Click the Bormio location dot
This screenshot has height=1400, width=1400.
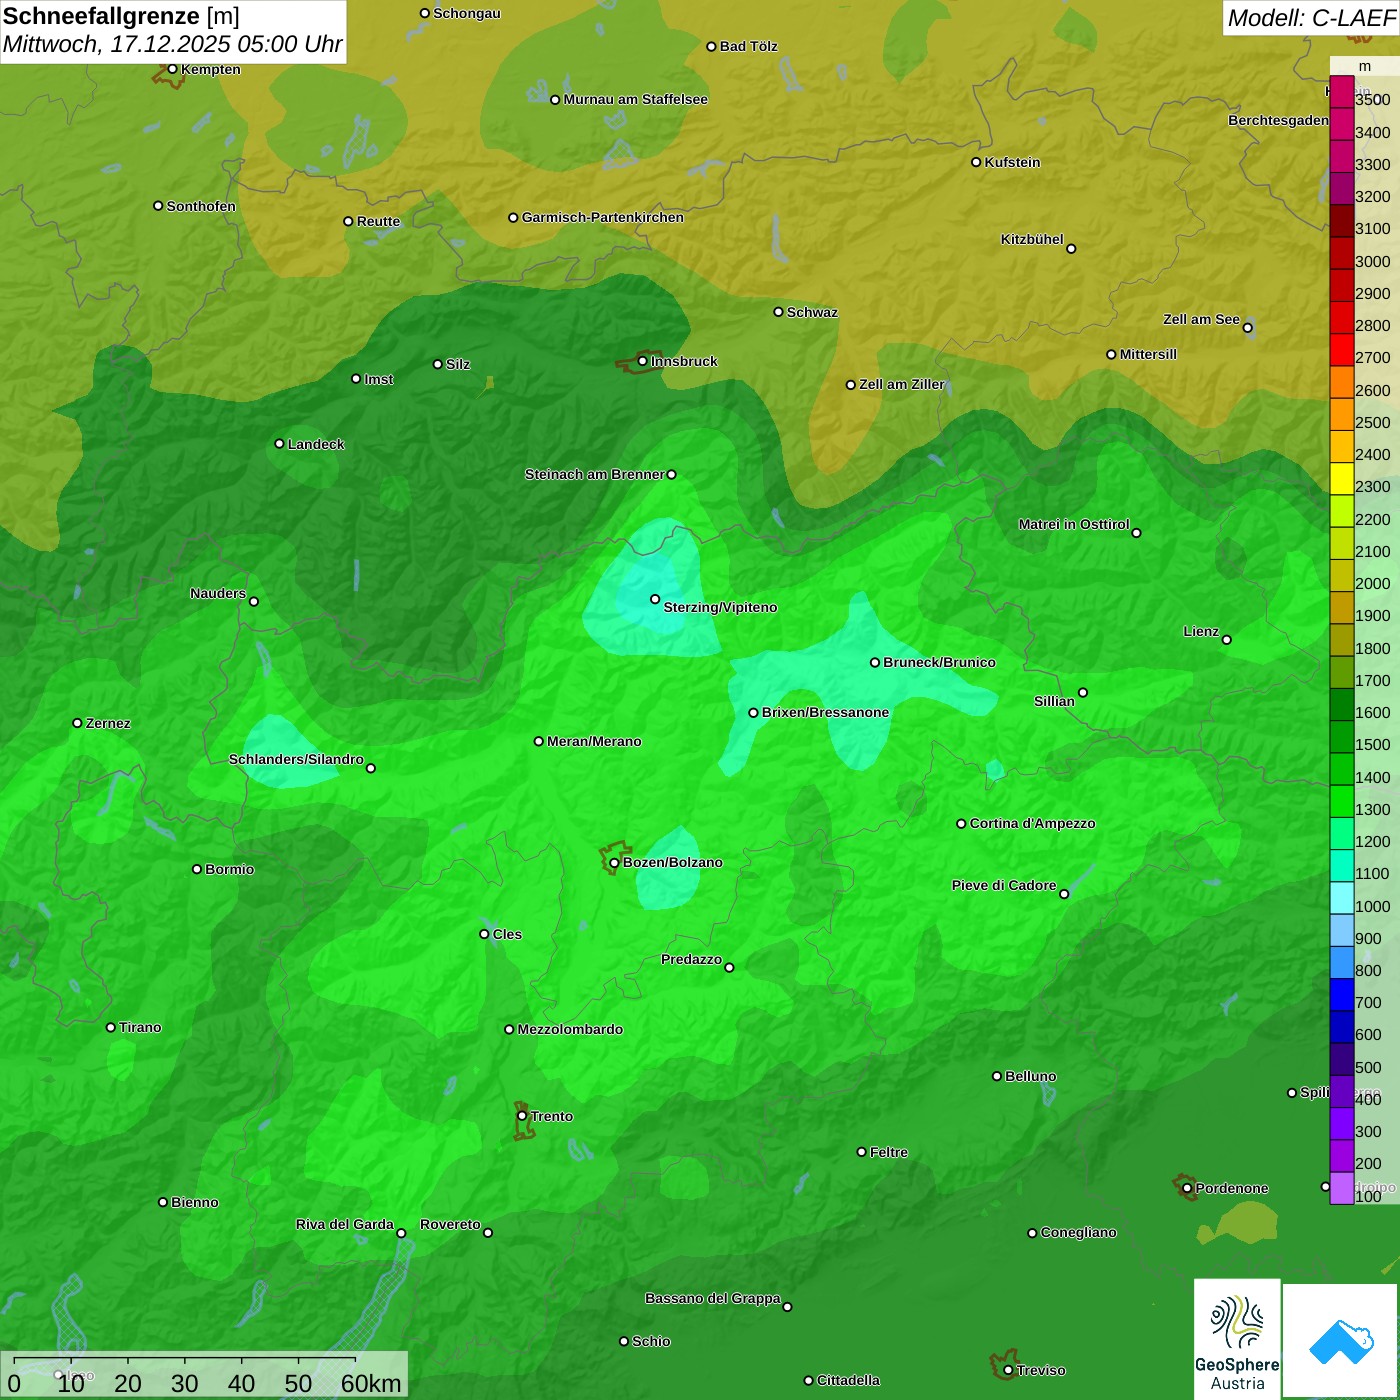pos(197,869)
